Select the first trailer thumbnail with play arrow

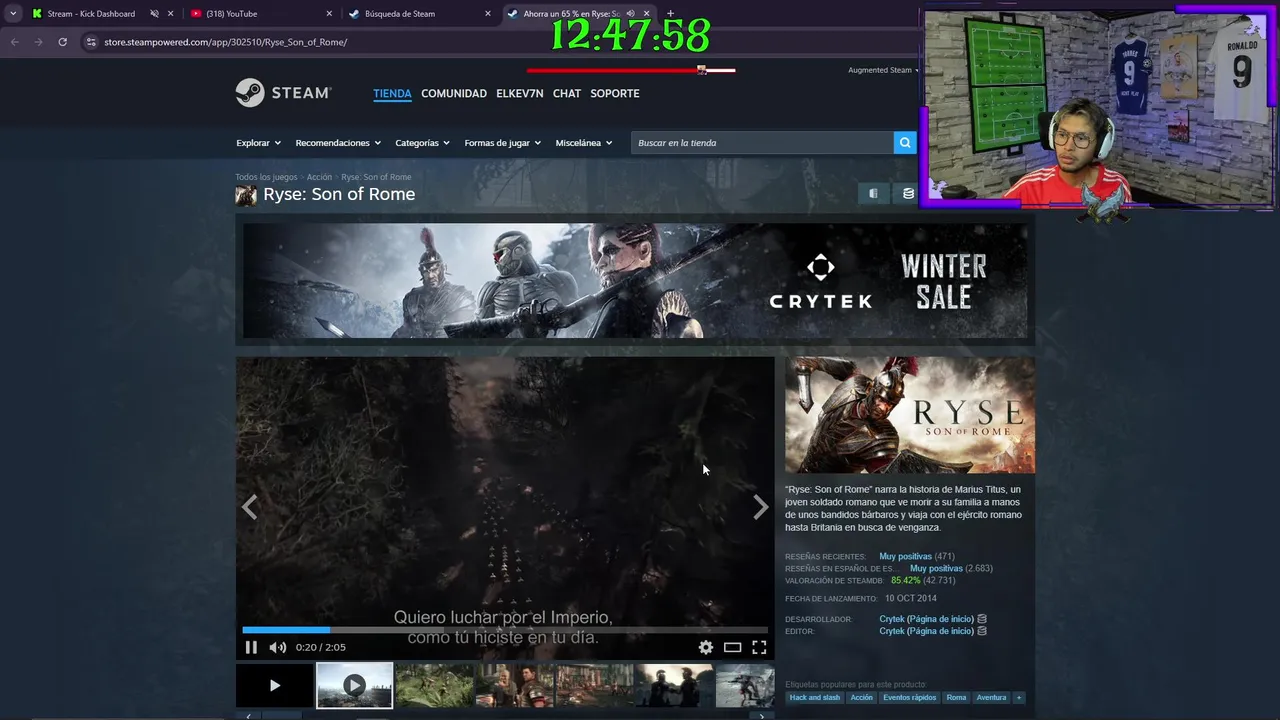tap(274, 685)
